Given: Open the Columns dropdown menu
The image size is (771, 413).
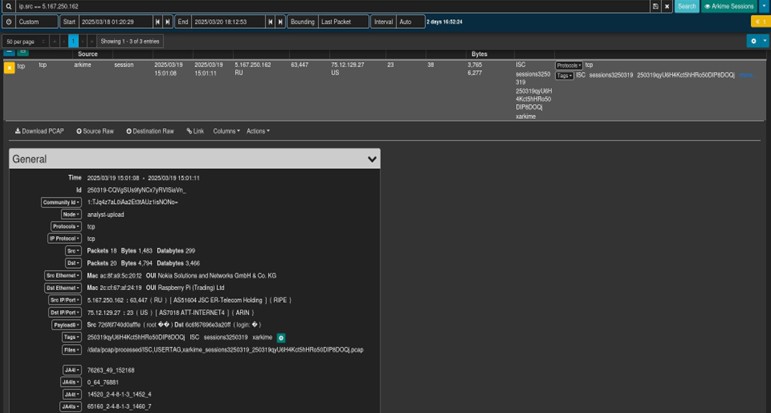Looking at the screenshot, I should tap(226, 131).
